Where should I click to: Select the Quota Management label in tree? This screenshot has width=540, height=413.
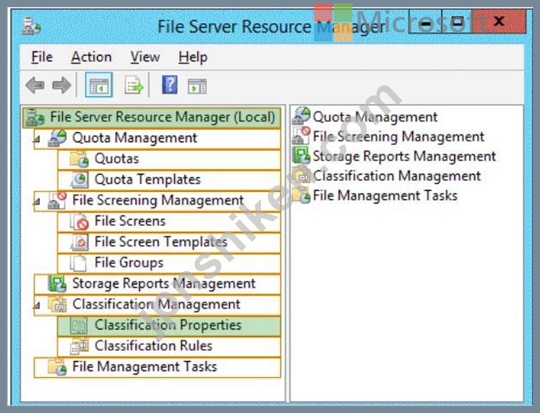tap(135, 138)
